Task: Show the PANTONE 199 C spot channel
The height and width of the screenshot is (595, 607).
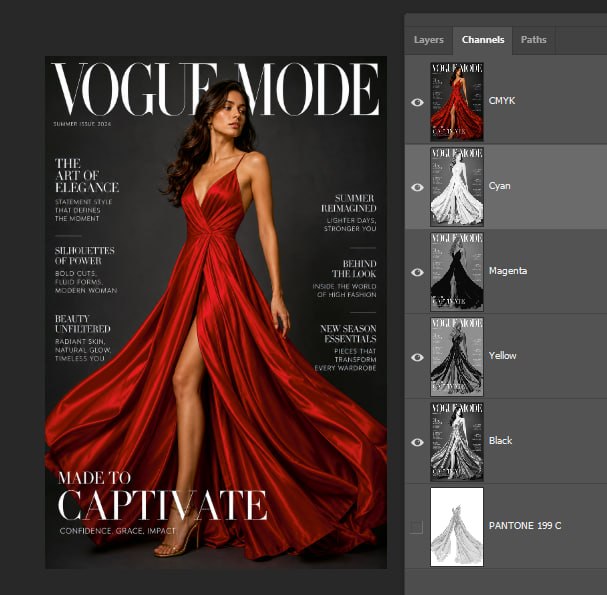Action: pyautogui.click(x=417, y=527)
